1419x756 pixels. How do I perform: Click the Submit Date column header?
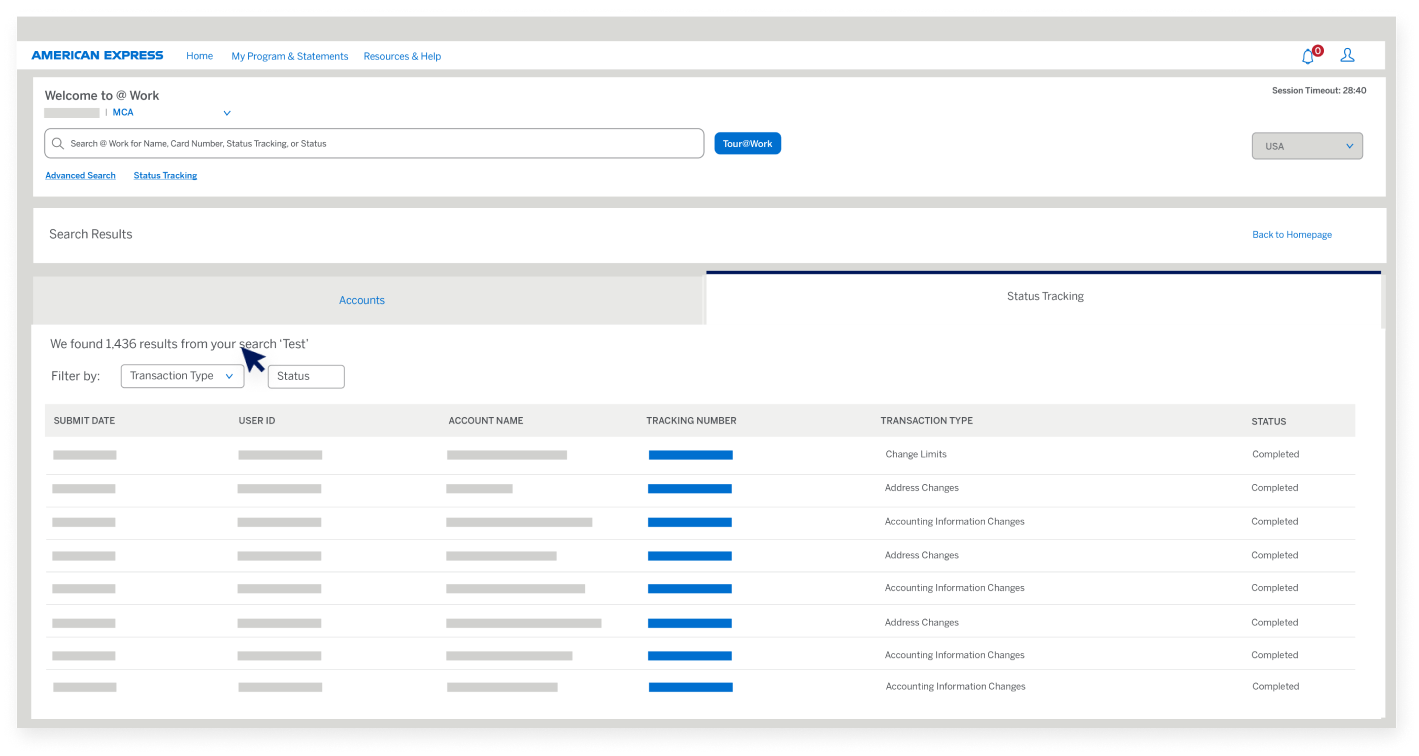(84, 421)
